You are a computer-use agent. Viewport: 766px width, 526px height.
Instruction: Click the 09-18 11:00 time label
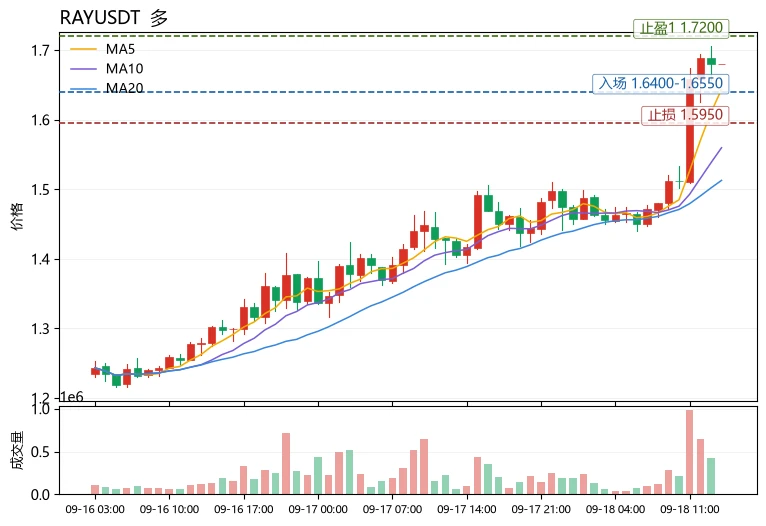pyautogui.click(x=690, y=509)
